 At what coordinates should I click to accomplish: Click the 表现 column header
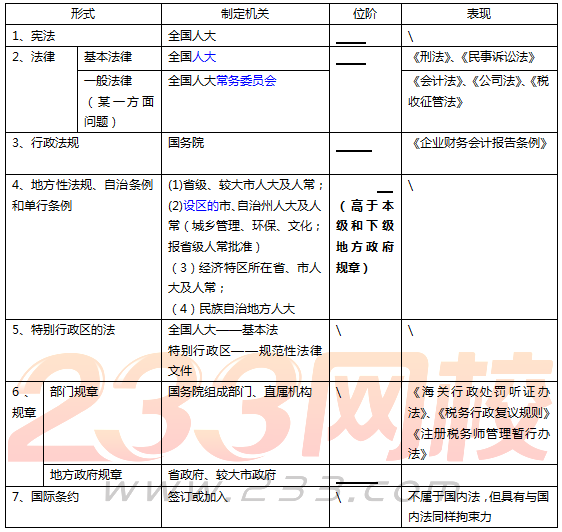pyautogui.click(x=479, y=14)
